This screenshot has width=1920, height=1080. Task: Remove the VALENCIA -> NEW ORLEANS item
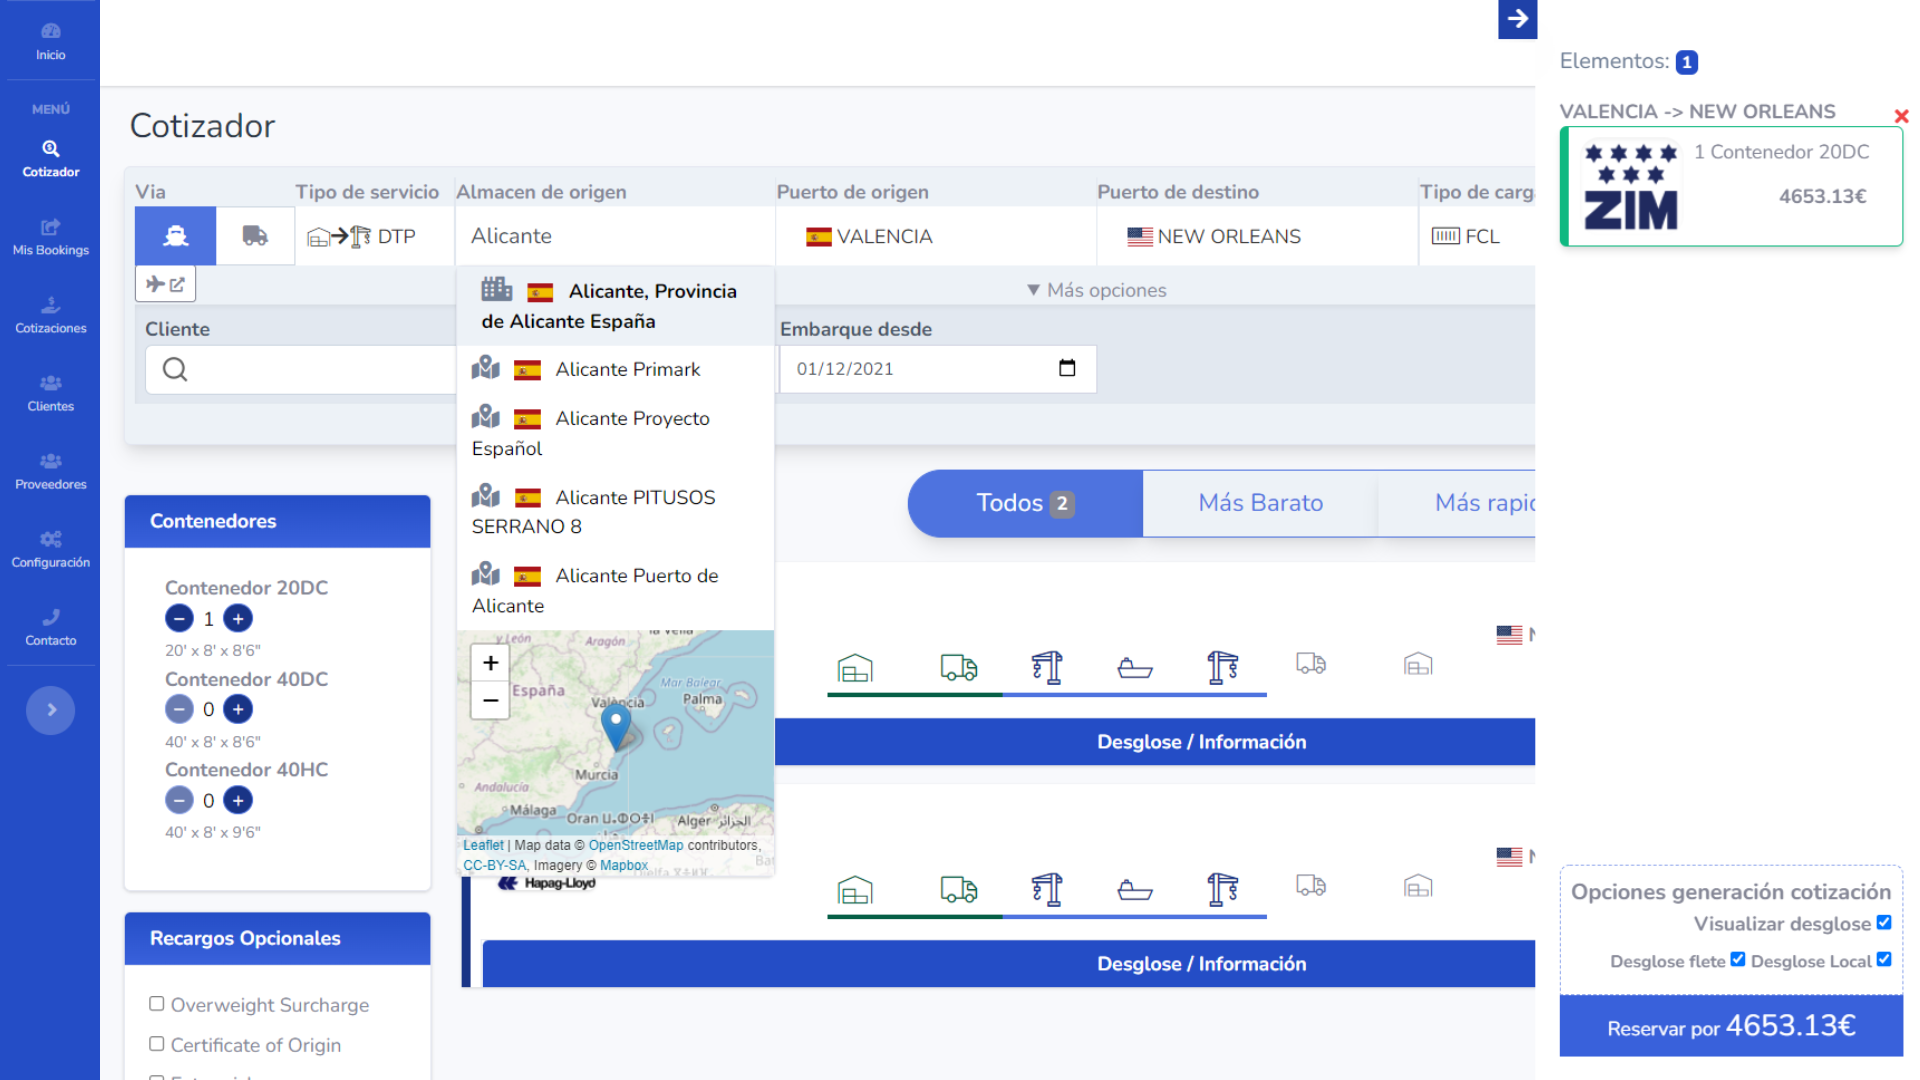coord(1901,116)
